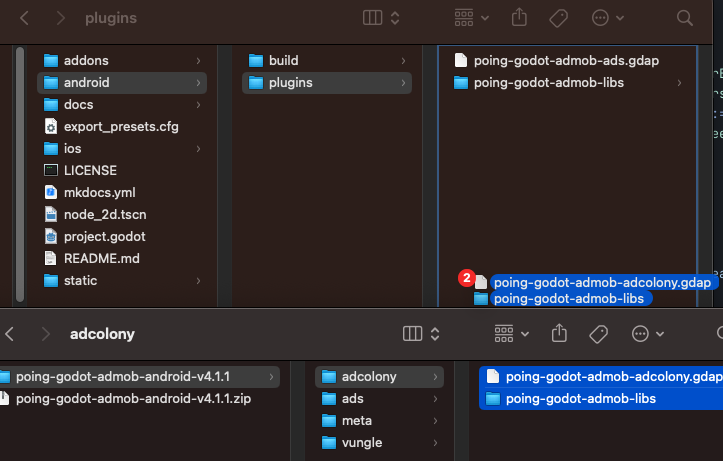Select node_2d.tscn file
The height and width of the screenshot is (461, 723).
122,214
